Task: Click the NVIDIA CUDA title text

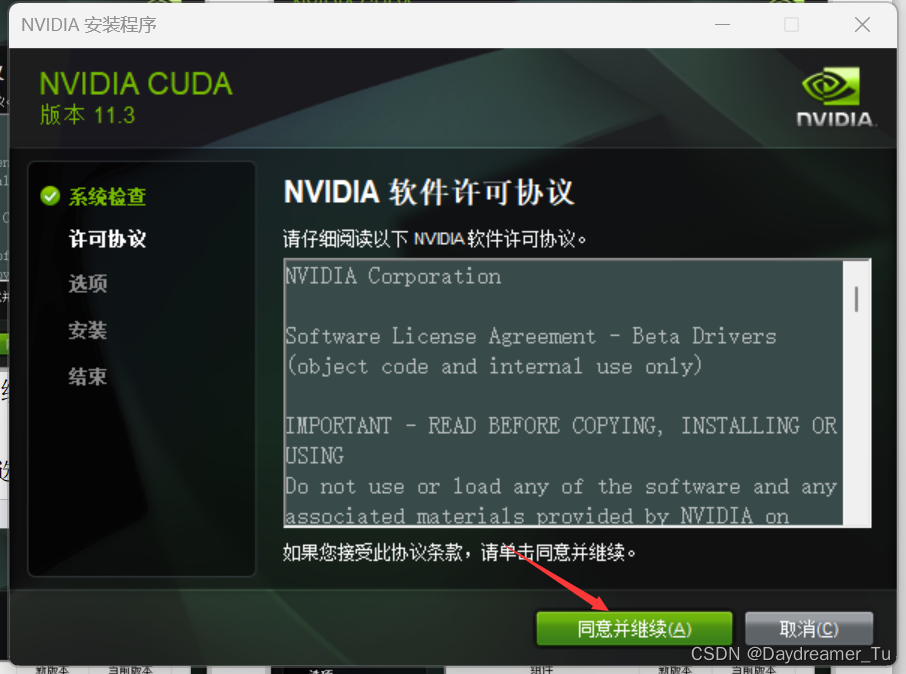Action: [136, 84]
